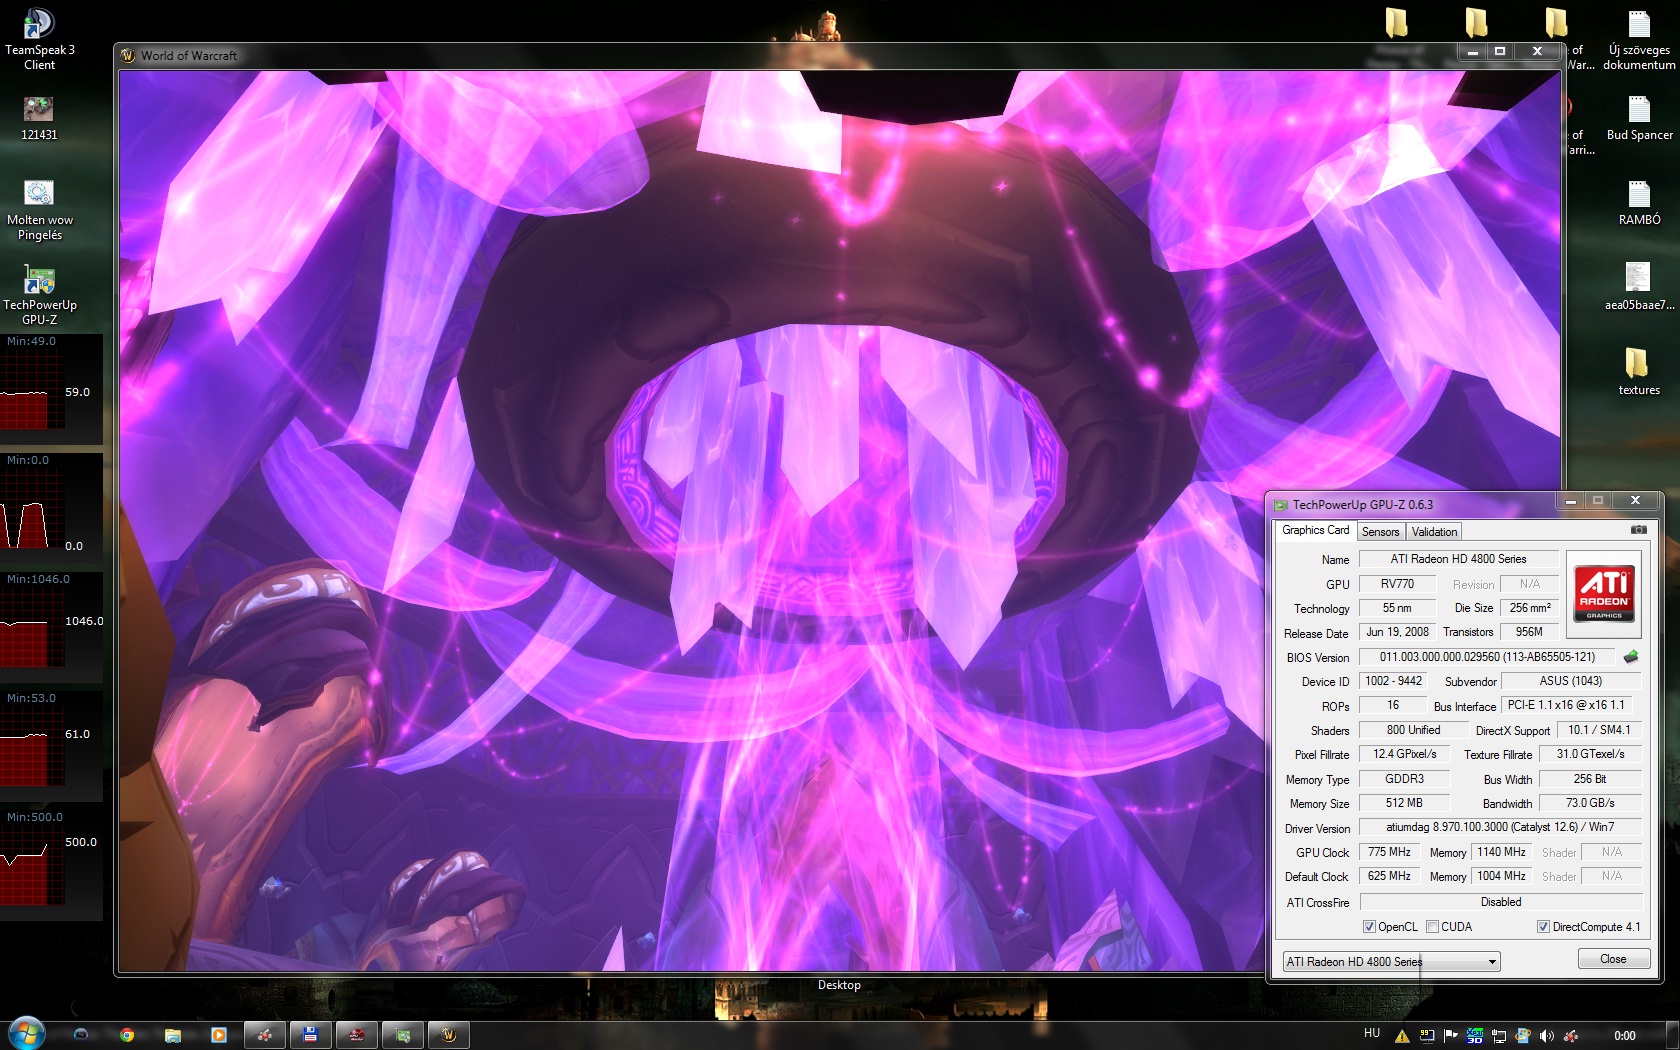Open the textures folder on the desktop
The image size is (1680, 1050).
point(1638,372)
